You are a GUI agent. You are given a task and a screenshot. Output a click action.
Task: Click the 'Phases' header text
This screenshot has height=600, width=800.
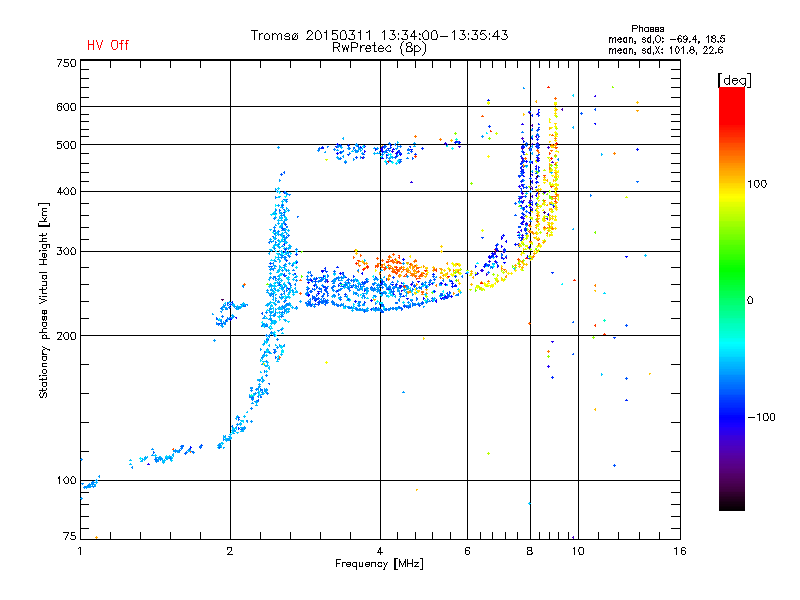[x=647, y=29]
